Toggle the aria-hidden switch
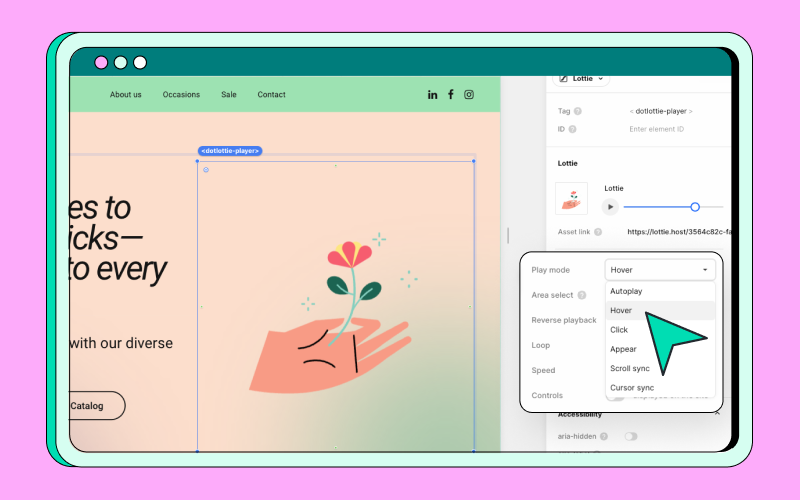Viewport: 800px width, 500px height. point(631,436)
